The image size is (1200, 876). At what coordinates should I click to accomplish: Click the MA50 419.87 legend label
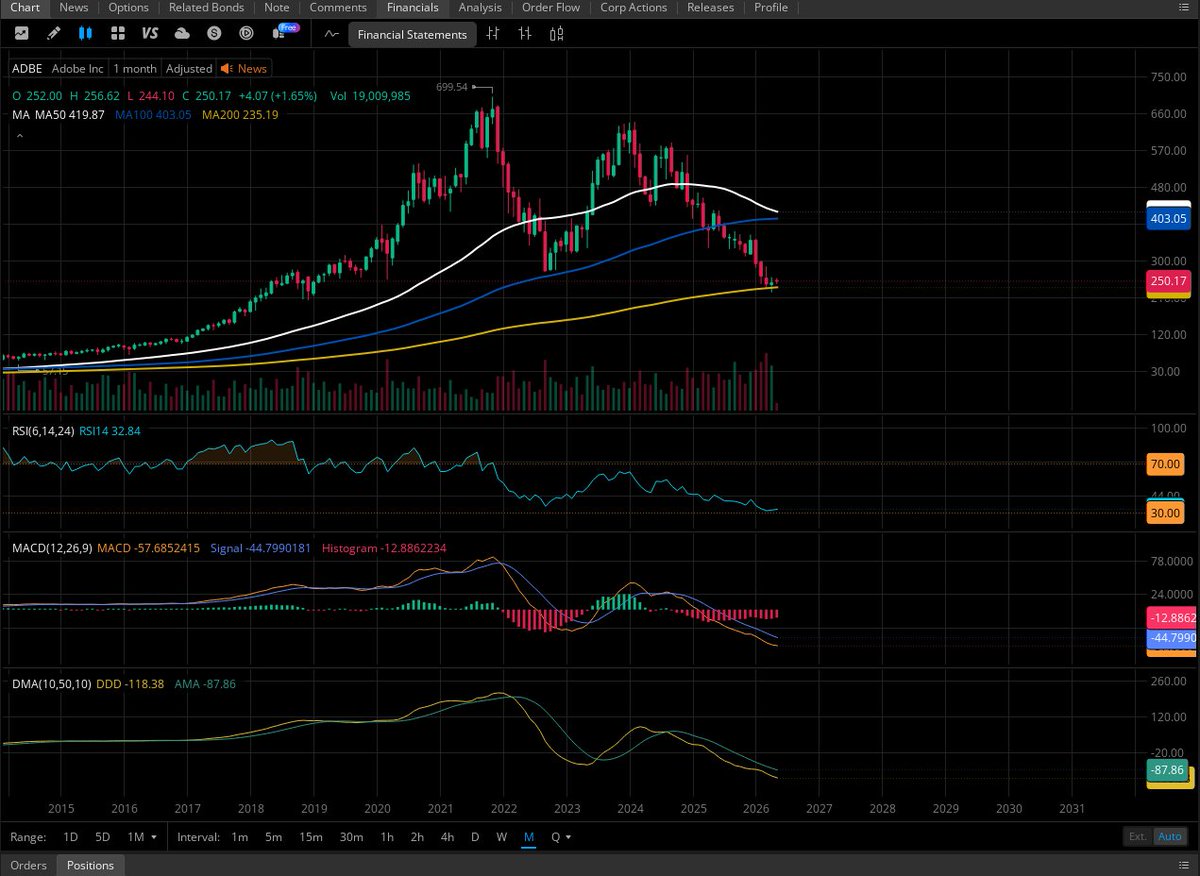(x=71, y=115)
